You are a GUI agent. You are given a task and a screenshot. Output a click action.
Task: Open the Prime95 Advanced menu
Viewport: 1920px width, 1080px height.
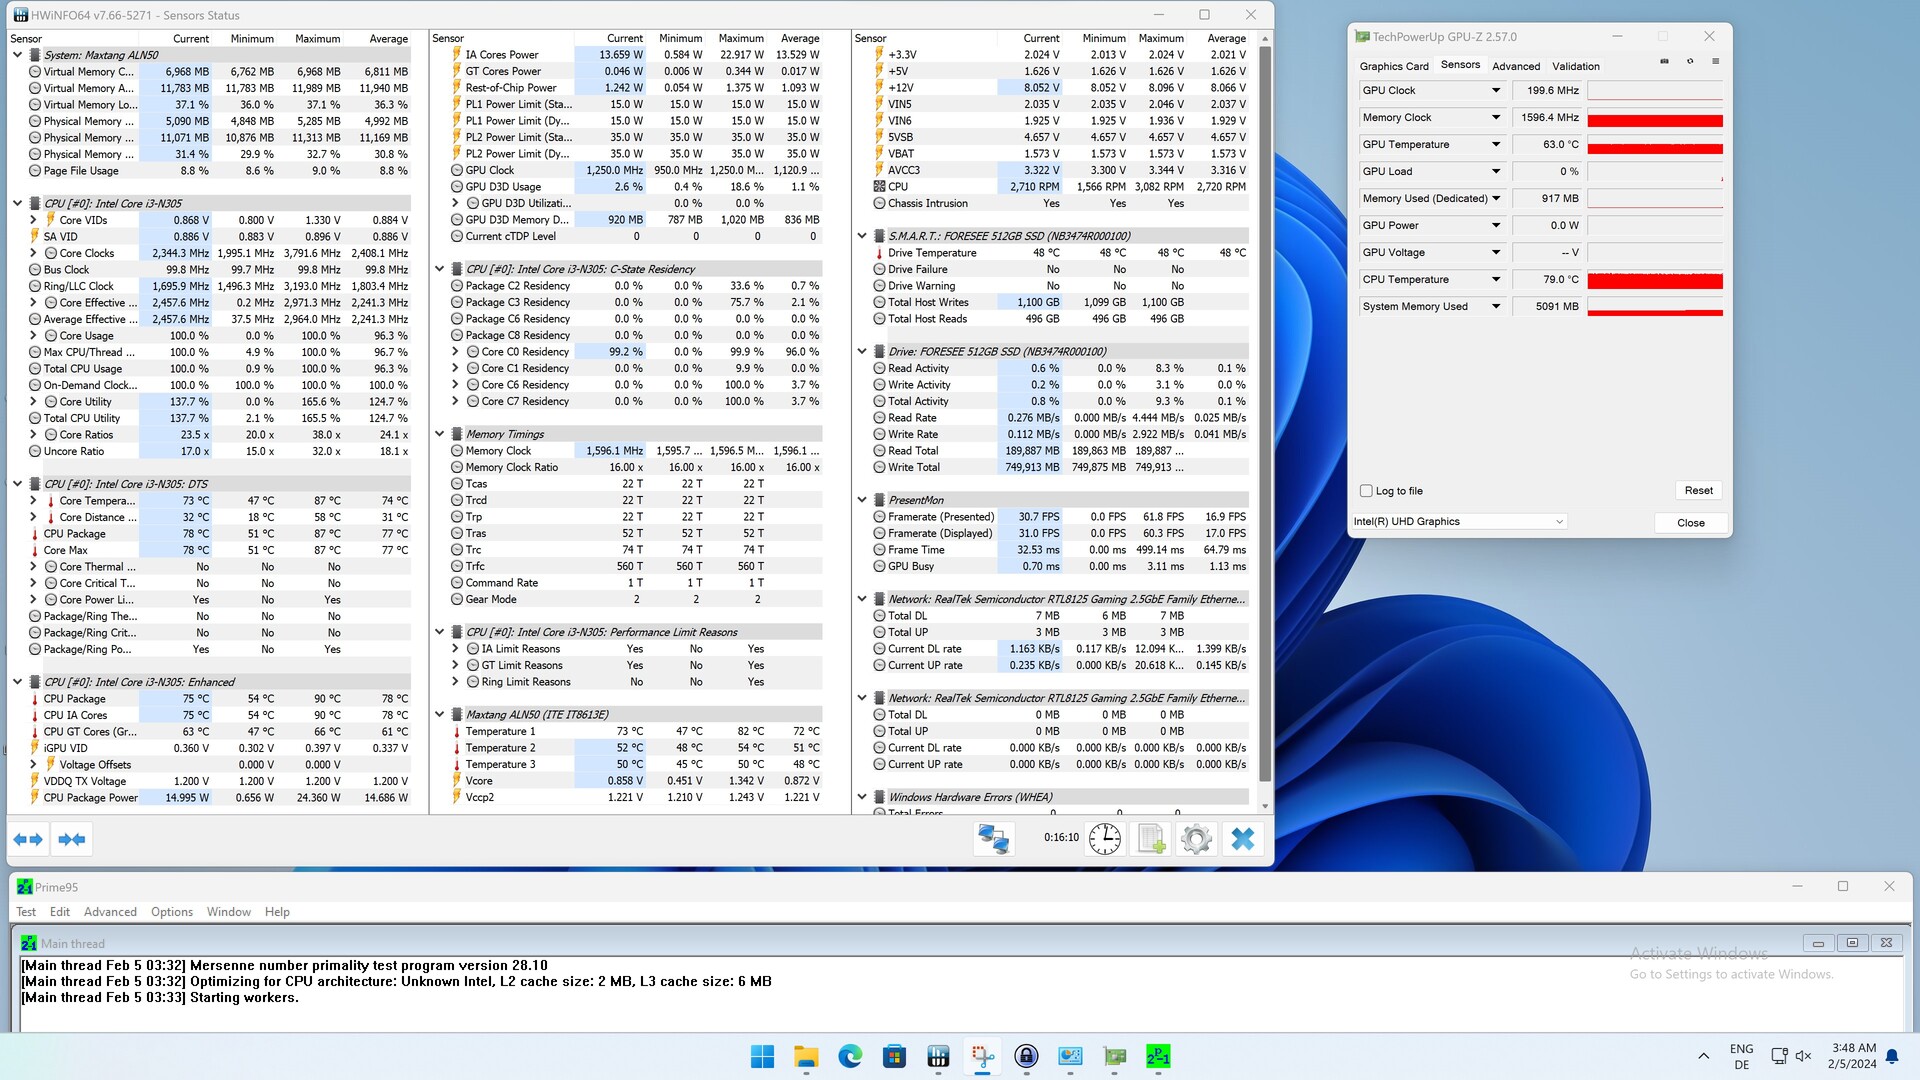pos(110,912)
